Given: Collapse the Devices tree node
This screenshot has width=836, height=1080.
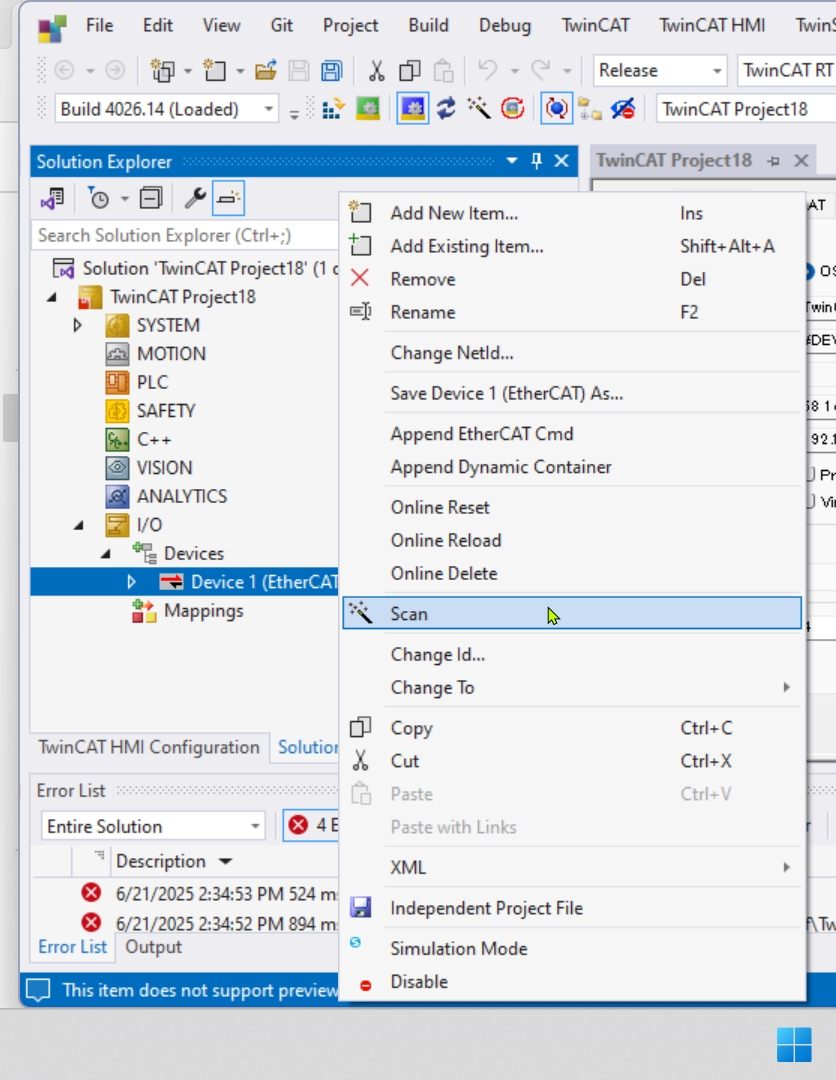Looking at the screenshot, I should 105,554.
